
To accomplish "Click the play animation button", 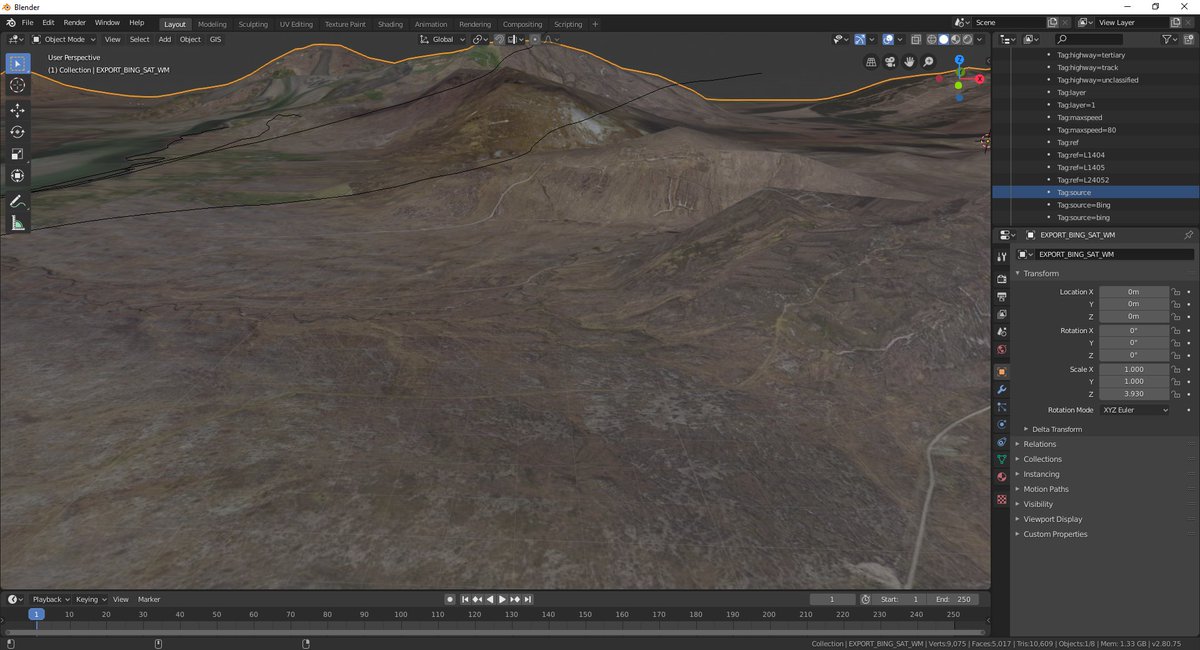I will [x=502, y=599].
